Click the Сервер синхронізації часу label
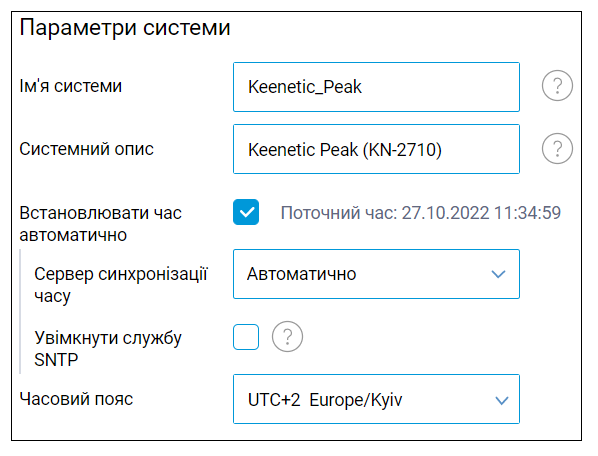This screenshot has width=598, height=456. (121, 285)
